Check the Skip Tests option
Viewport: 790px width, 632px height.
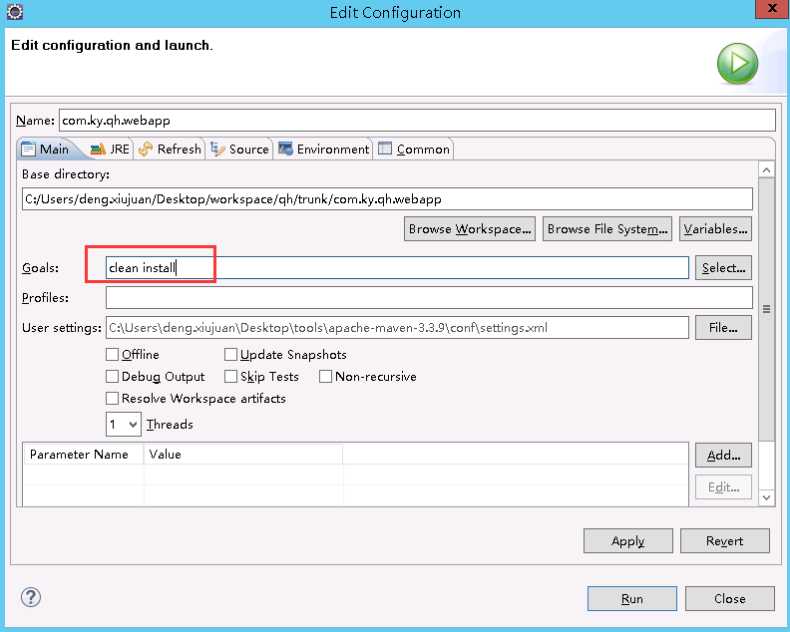[x=231, y=376]
